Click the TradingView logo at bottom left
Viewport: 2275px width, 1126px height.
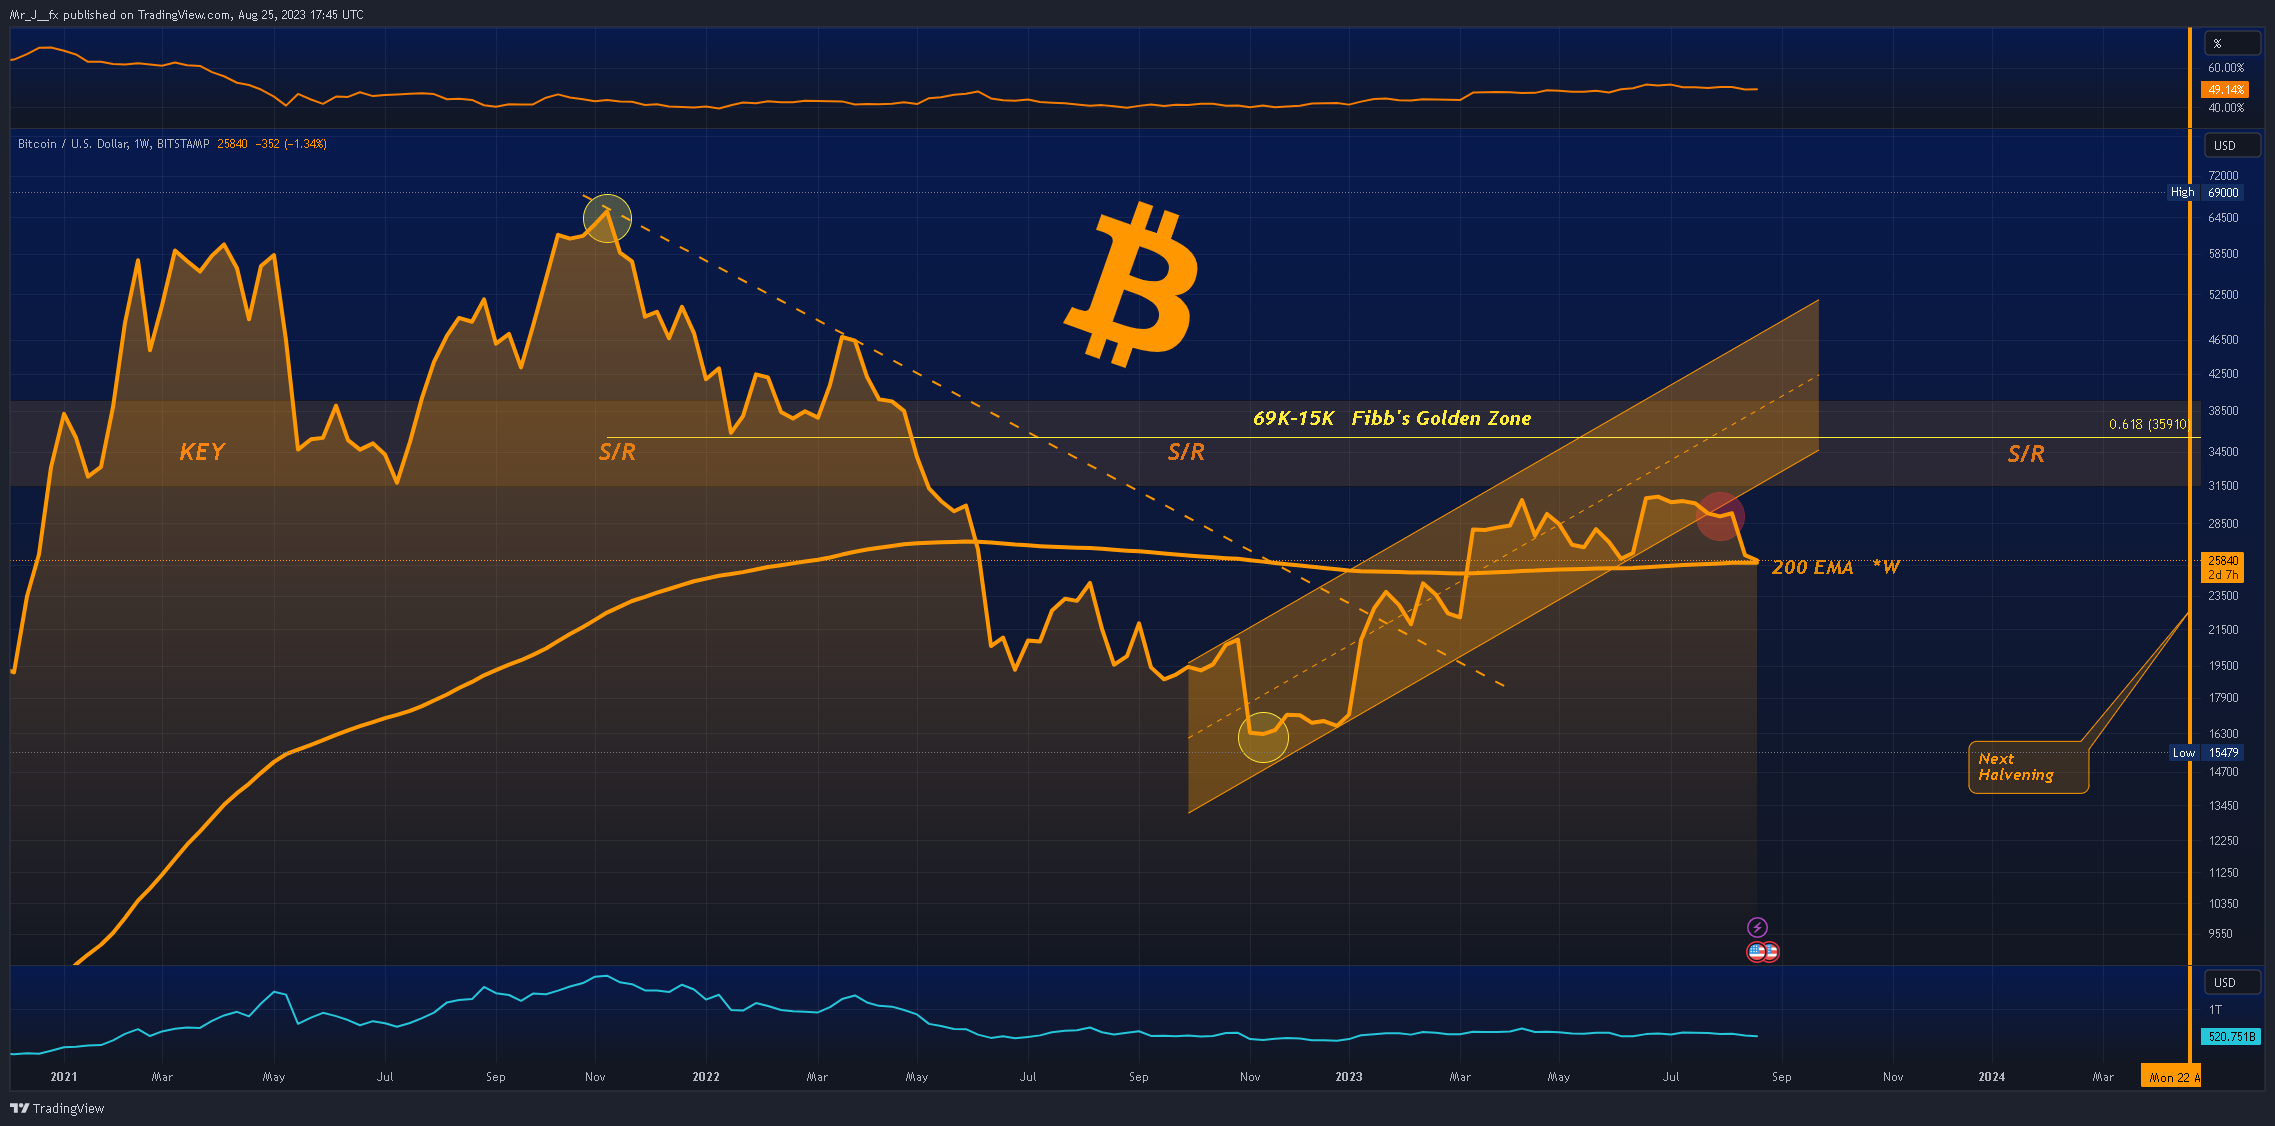57,1108
